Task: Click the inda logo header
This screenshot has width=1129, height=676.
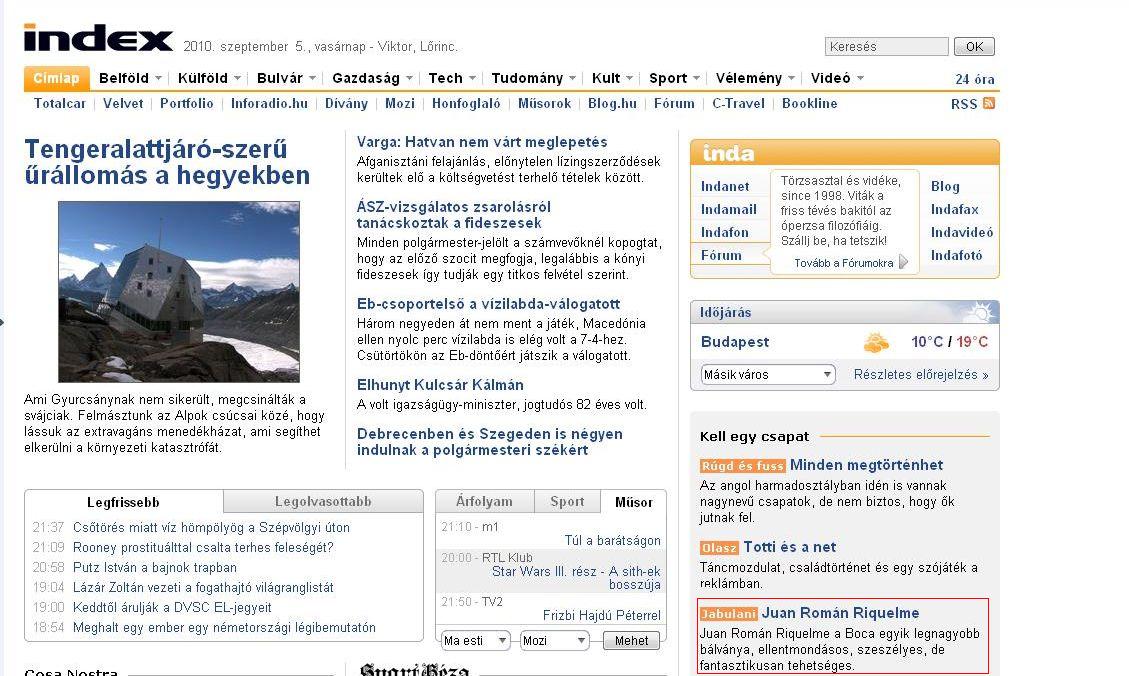Action: [x=728, y=153]
